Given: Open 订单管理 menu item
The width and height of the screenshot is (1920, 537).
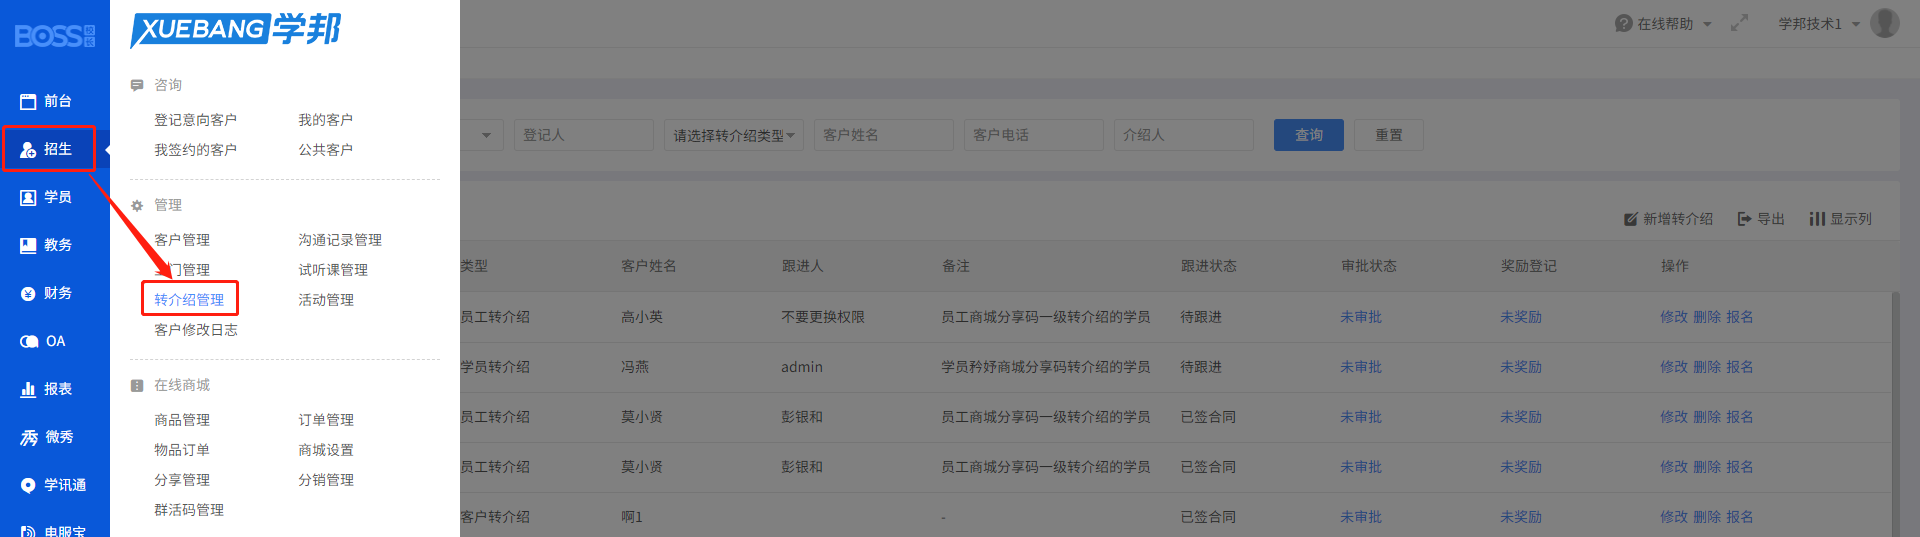Looking at the screenshot, I should [x=326, y=420].
